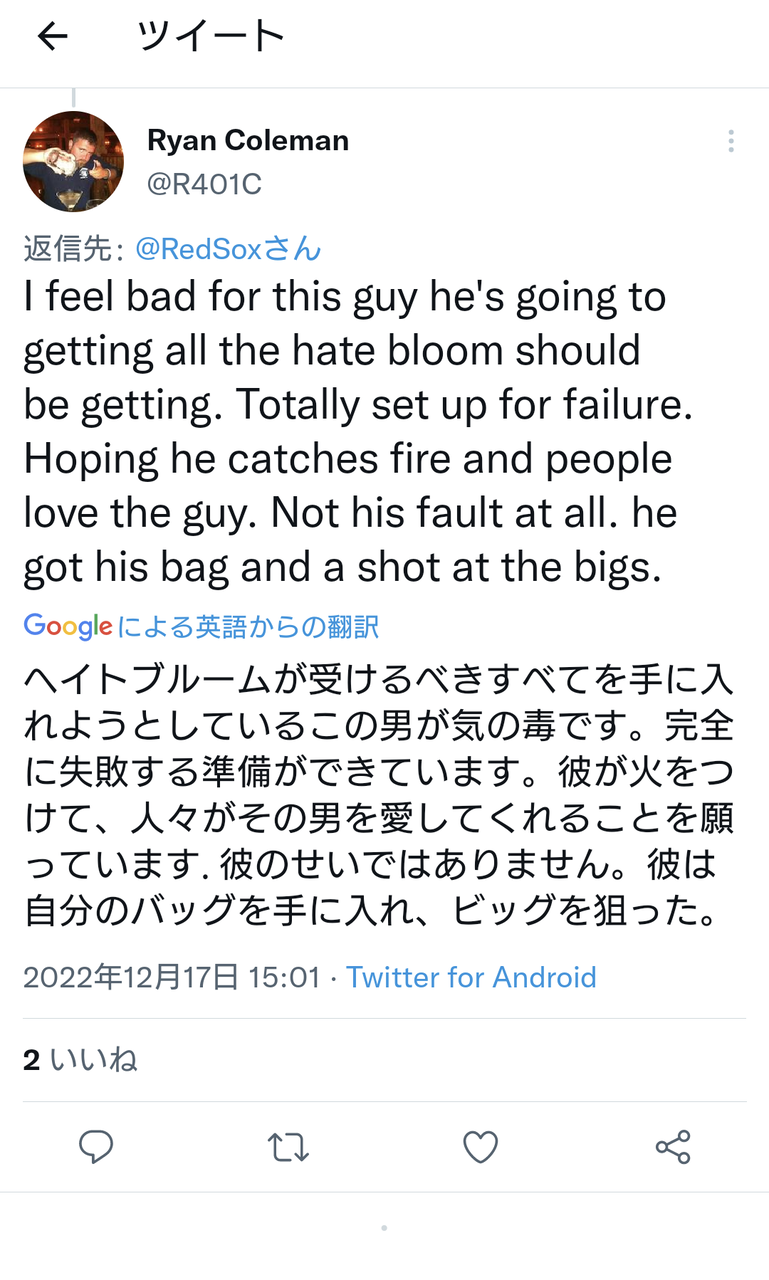This screenshot has height=1280, width=769.
Task: Tap the 2022年12月17日 15:01 timestamp
Action: pos(171,977)
